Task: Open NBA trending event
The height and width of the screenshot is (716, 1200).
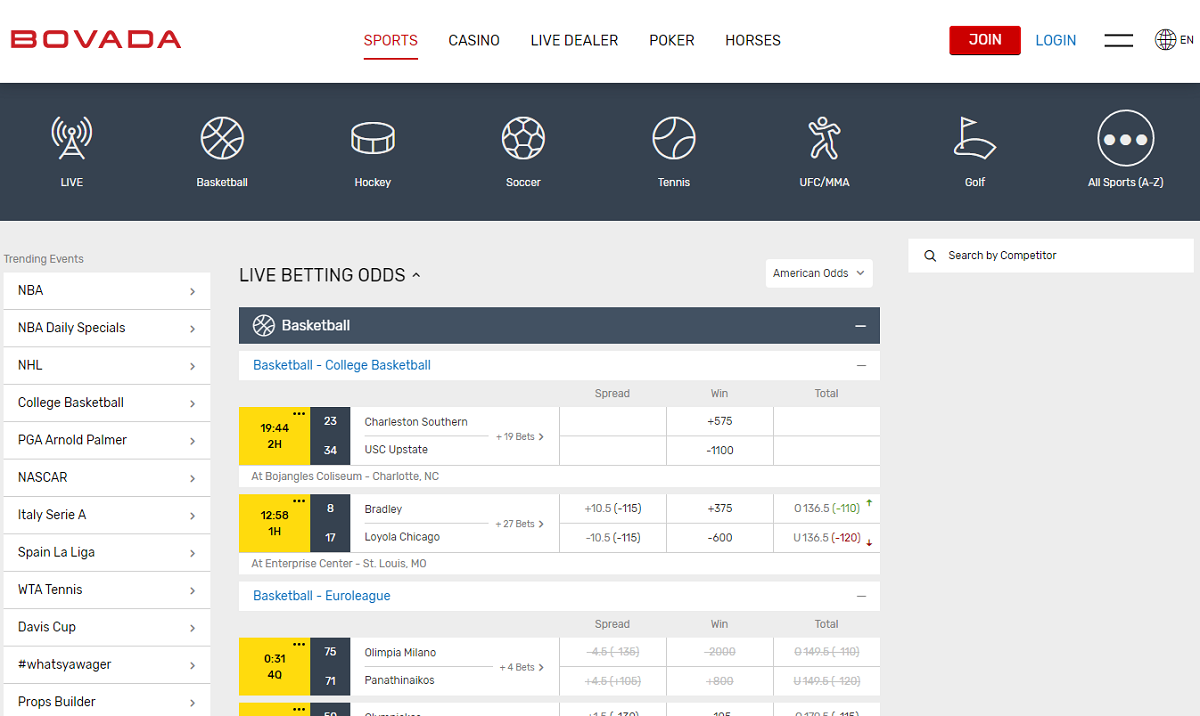Action: pyautogui.click(x=105, y=291)
